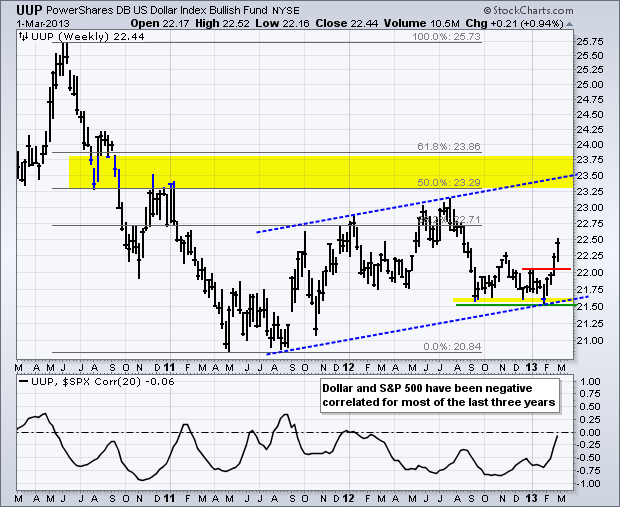Viewport: 620px width, 507px height.
Task: Click the 22.50 price axis label
Action: (x=590, y=240)
